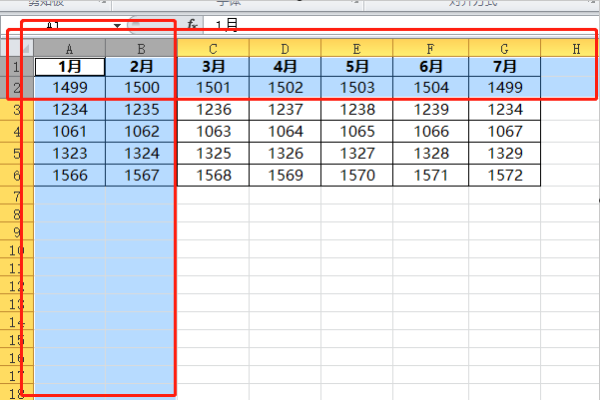This screenshot has height=400, width=600.
Task: Click the 1499 cell under 1月
Action: (x=70, y=88)
